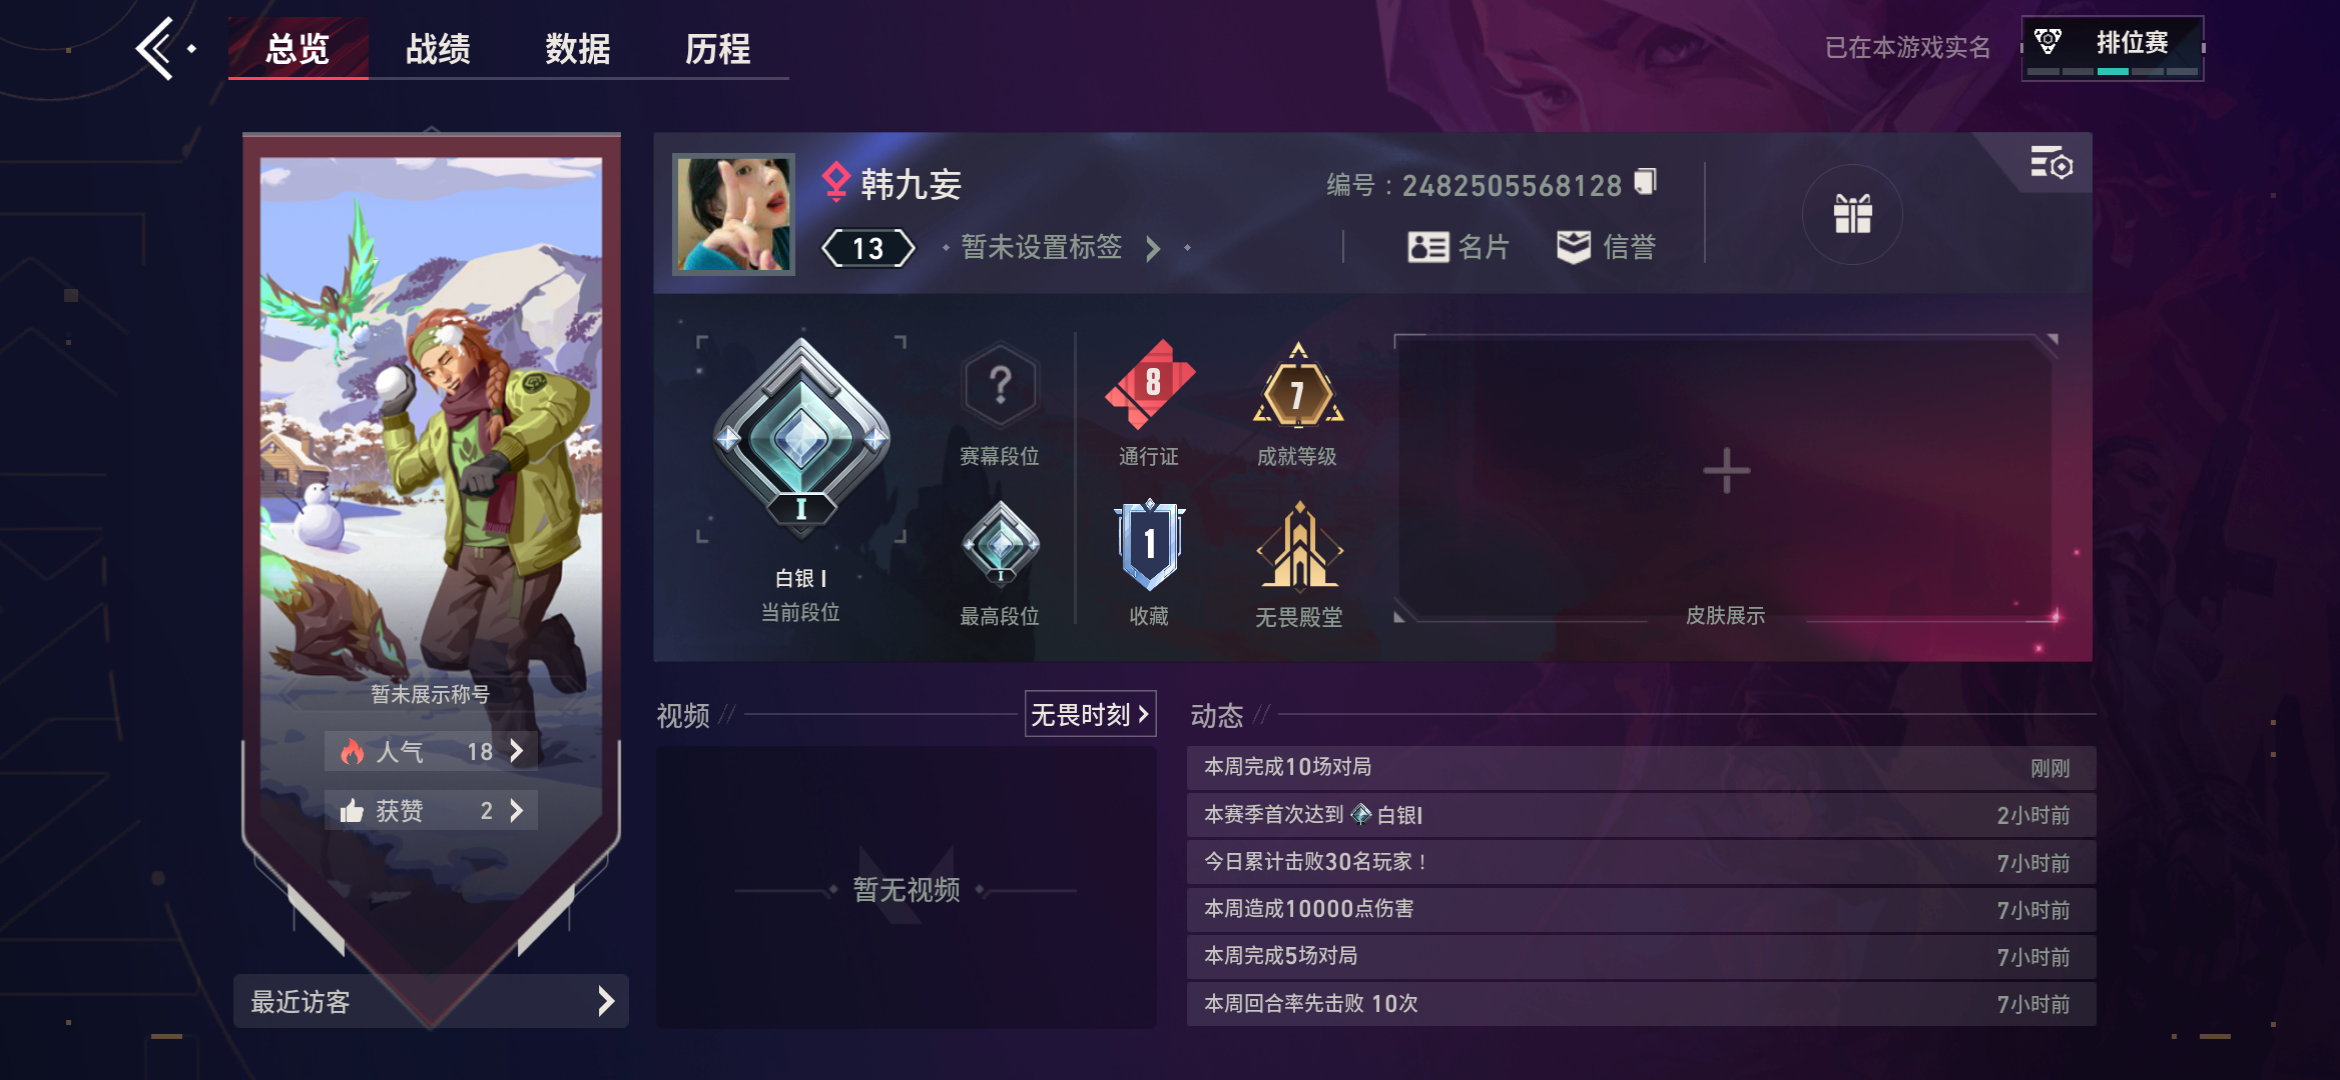Viewport: 2340px width, 1080px height.
Task: Expand the 暂未设置标签 tag chevron
Action: click(x=1153, y=248)
